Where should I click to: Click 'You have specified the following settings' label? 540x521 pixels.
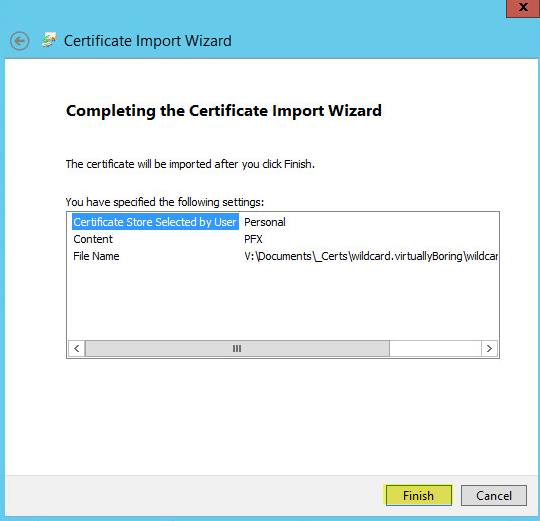click(165, 202)
